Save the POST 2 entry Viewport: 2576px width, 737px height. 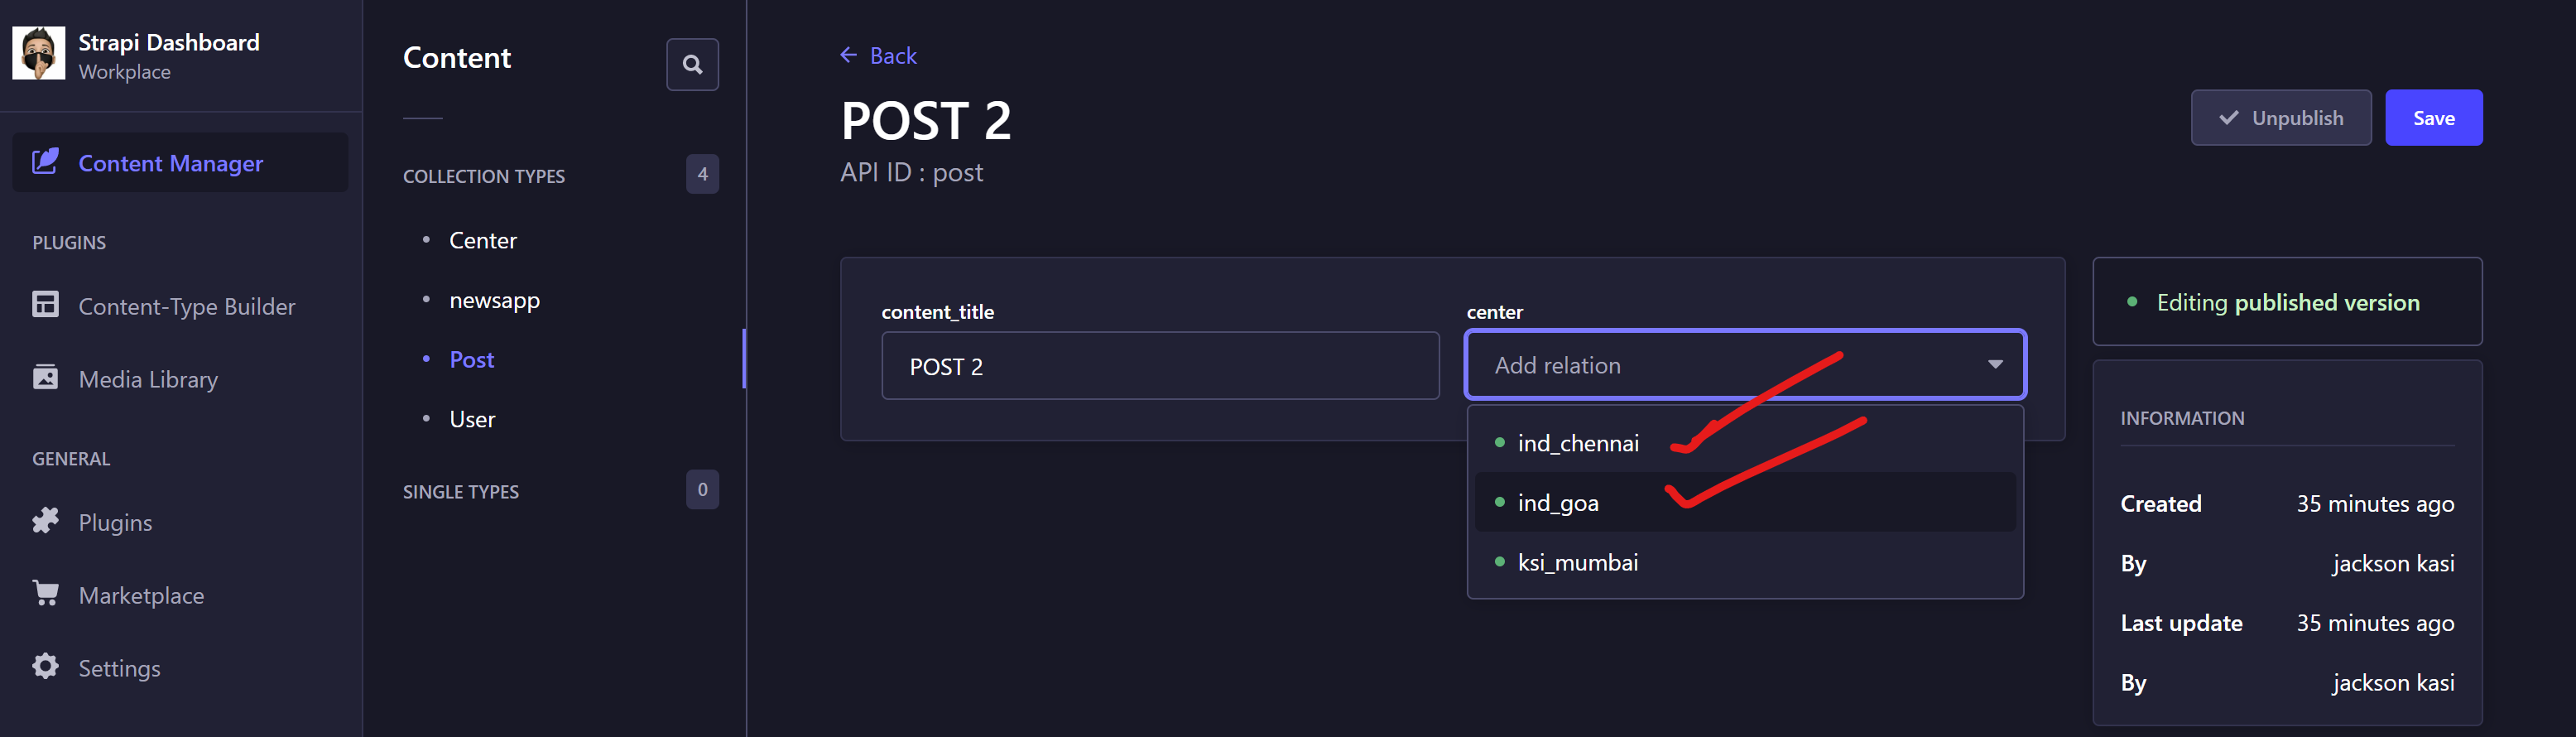pos(2434,117)
